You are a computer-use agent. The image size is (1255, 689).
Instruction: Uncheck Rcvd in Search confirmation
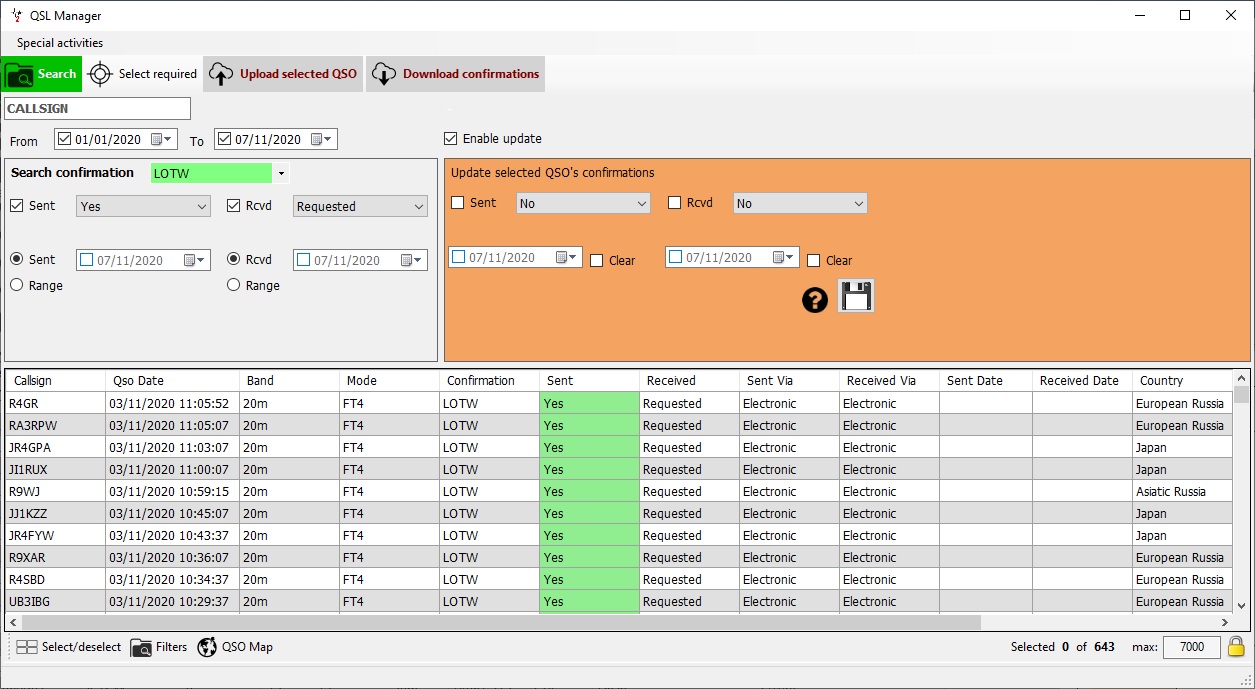tap(233, 206)
